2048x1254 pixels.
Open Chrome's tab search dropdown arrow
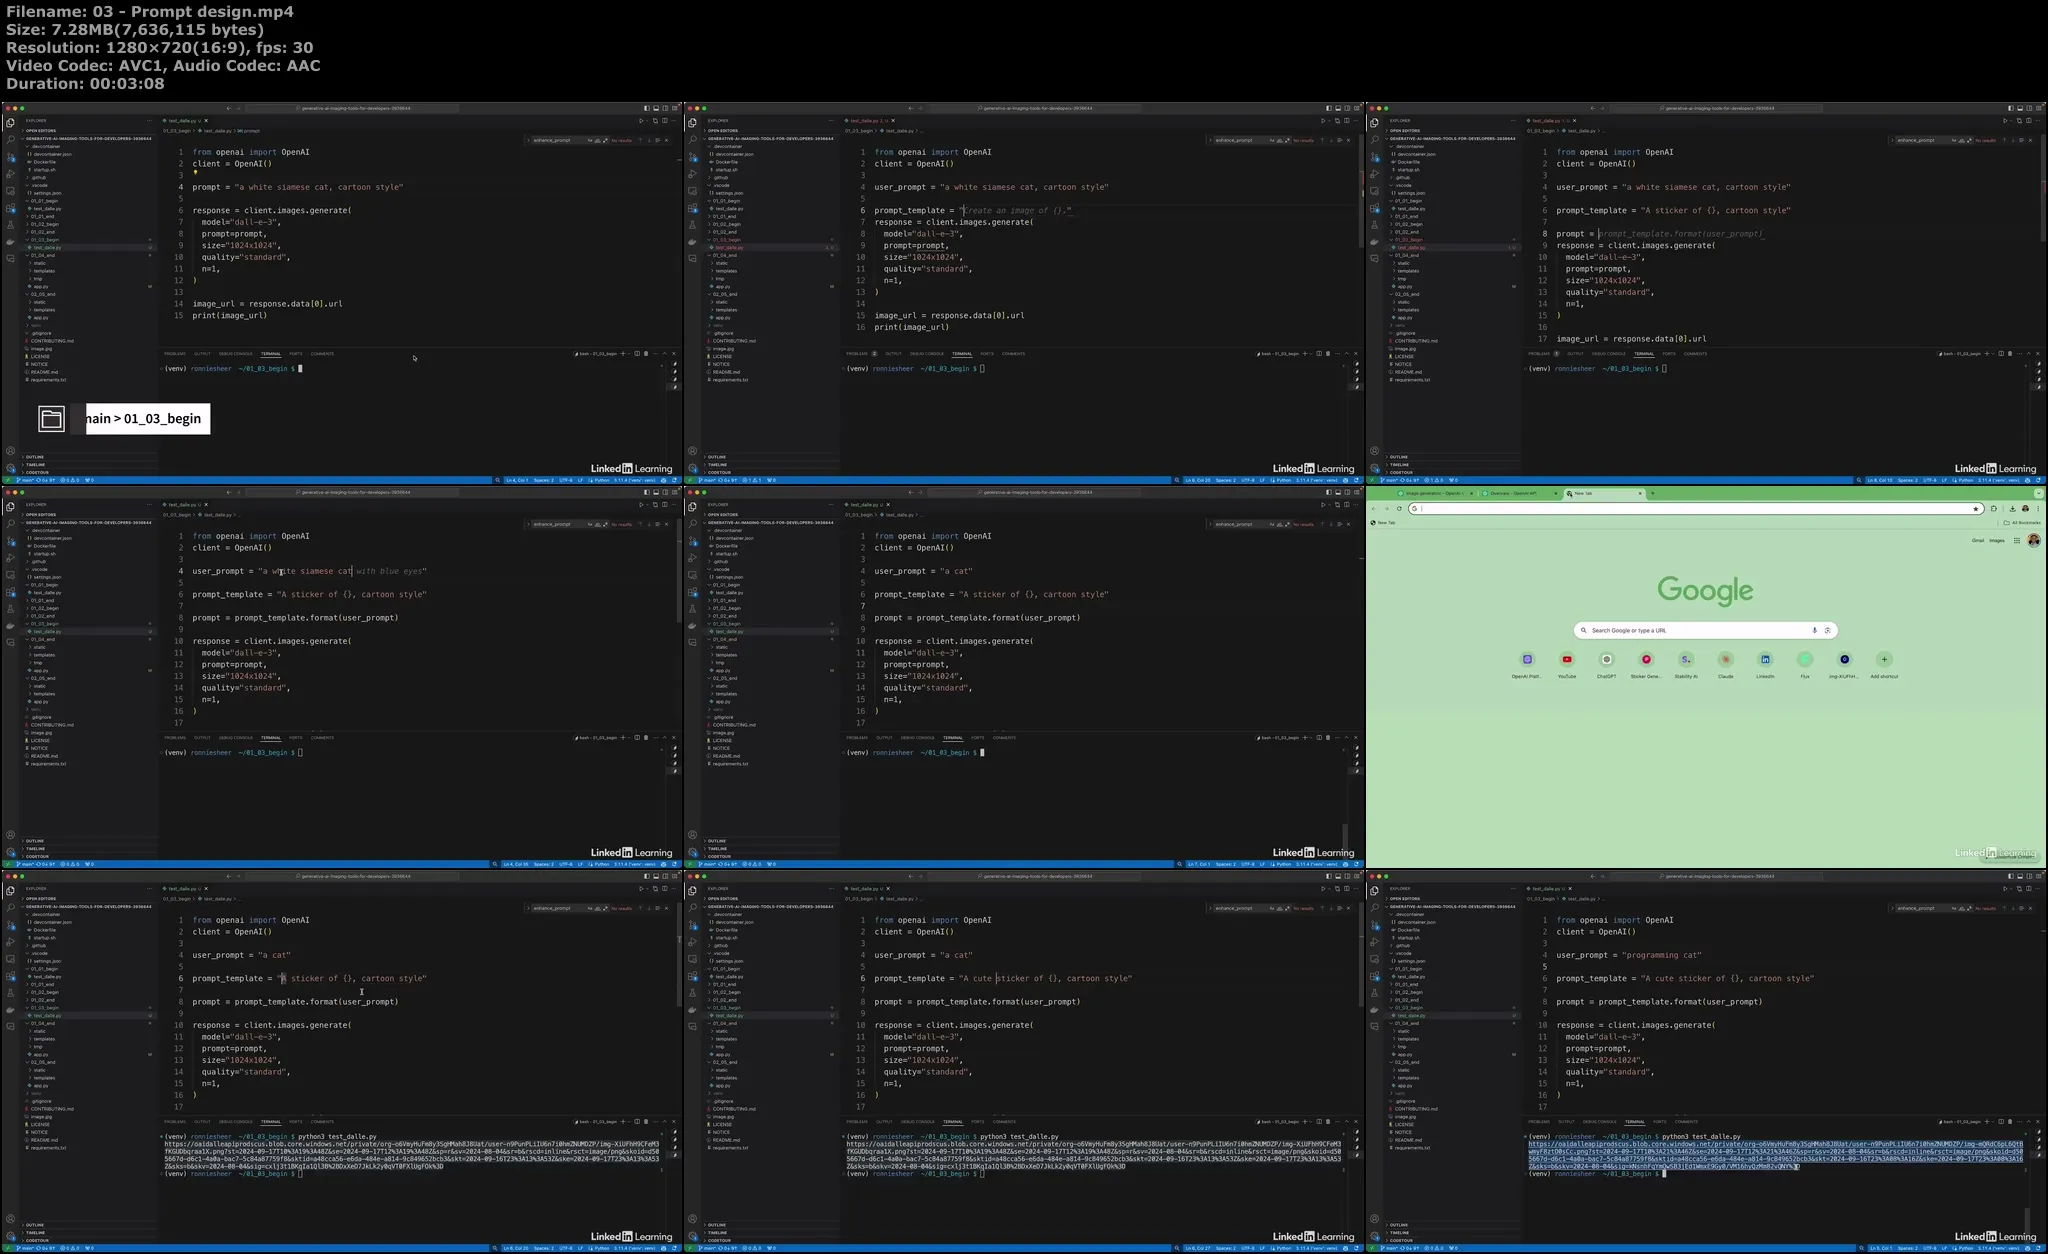pos(2038,494)
